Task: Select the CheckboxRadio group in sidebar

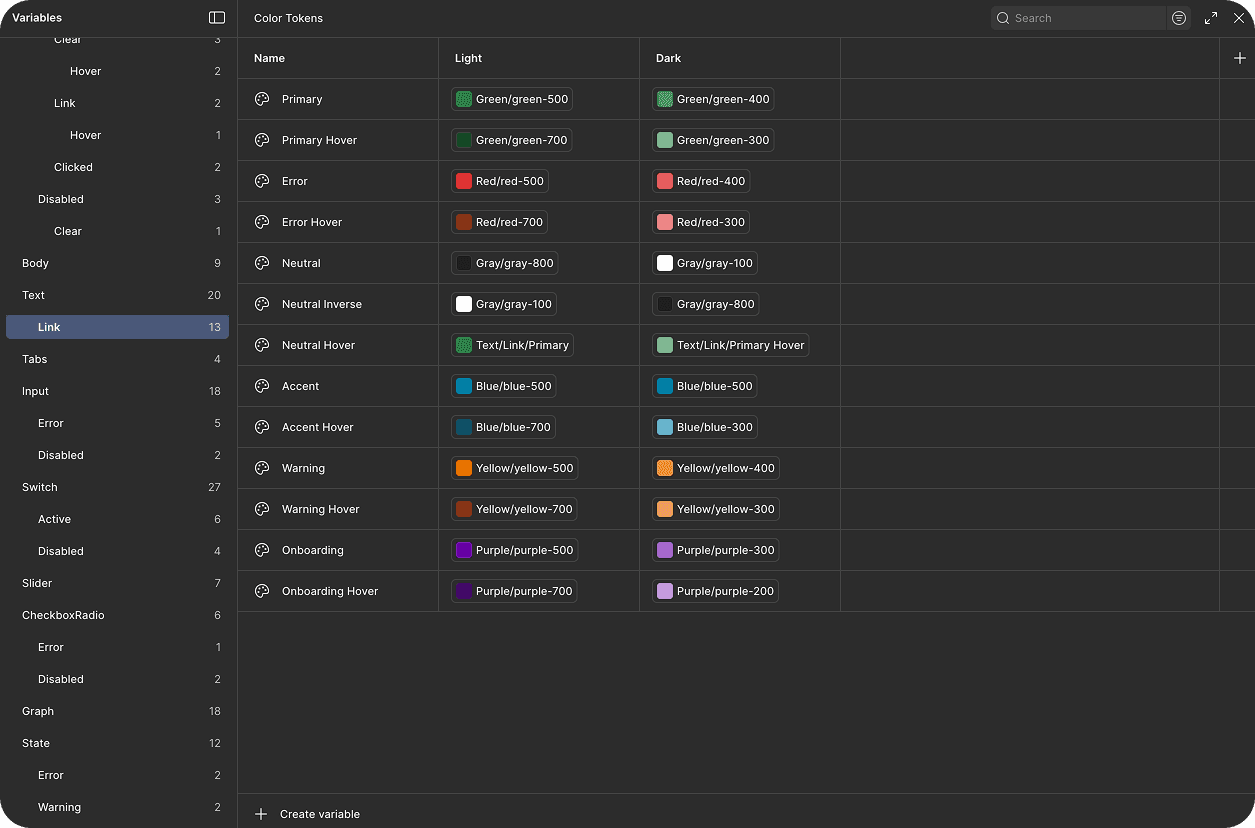Action: coord(118,615)
